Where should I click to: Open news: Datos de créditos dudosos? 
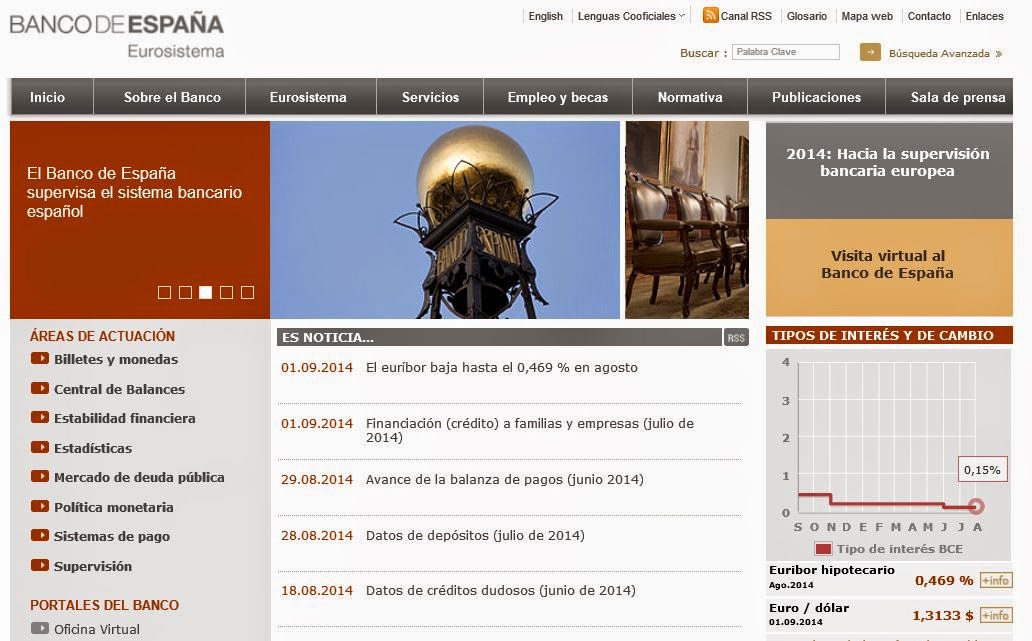click(501, 590)
